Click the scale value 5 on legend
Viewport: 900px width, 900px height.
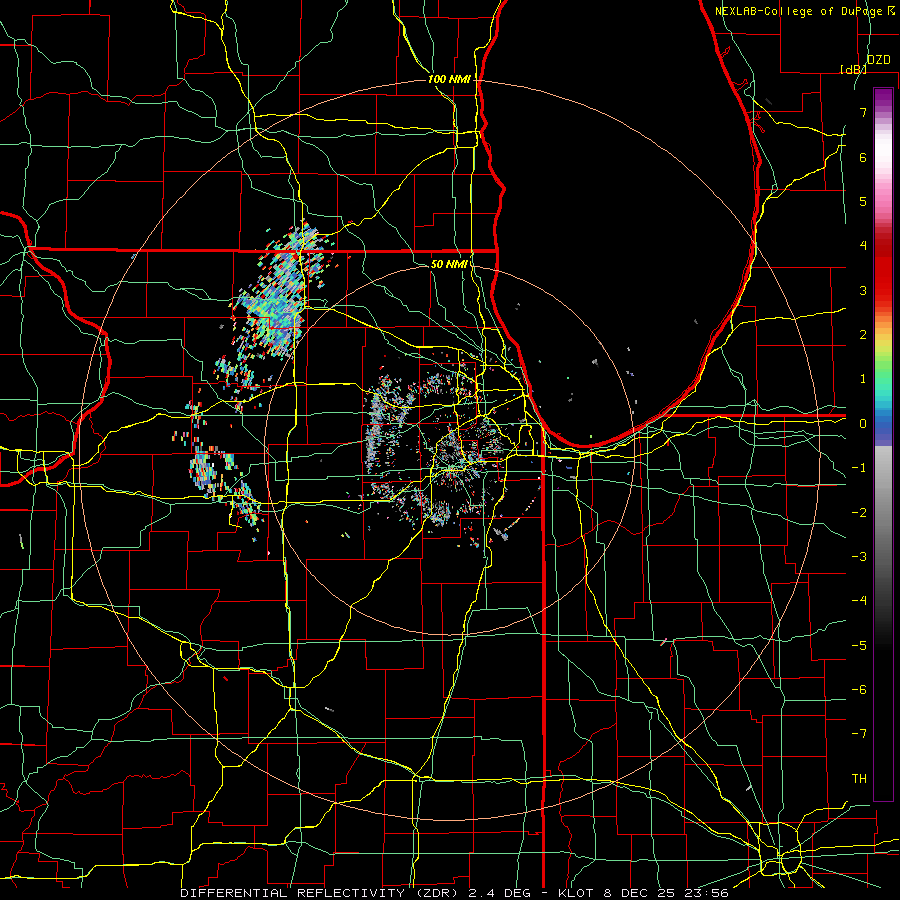click(863, 201)
